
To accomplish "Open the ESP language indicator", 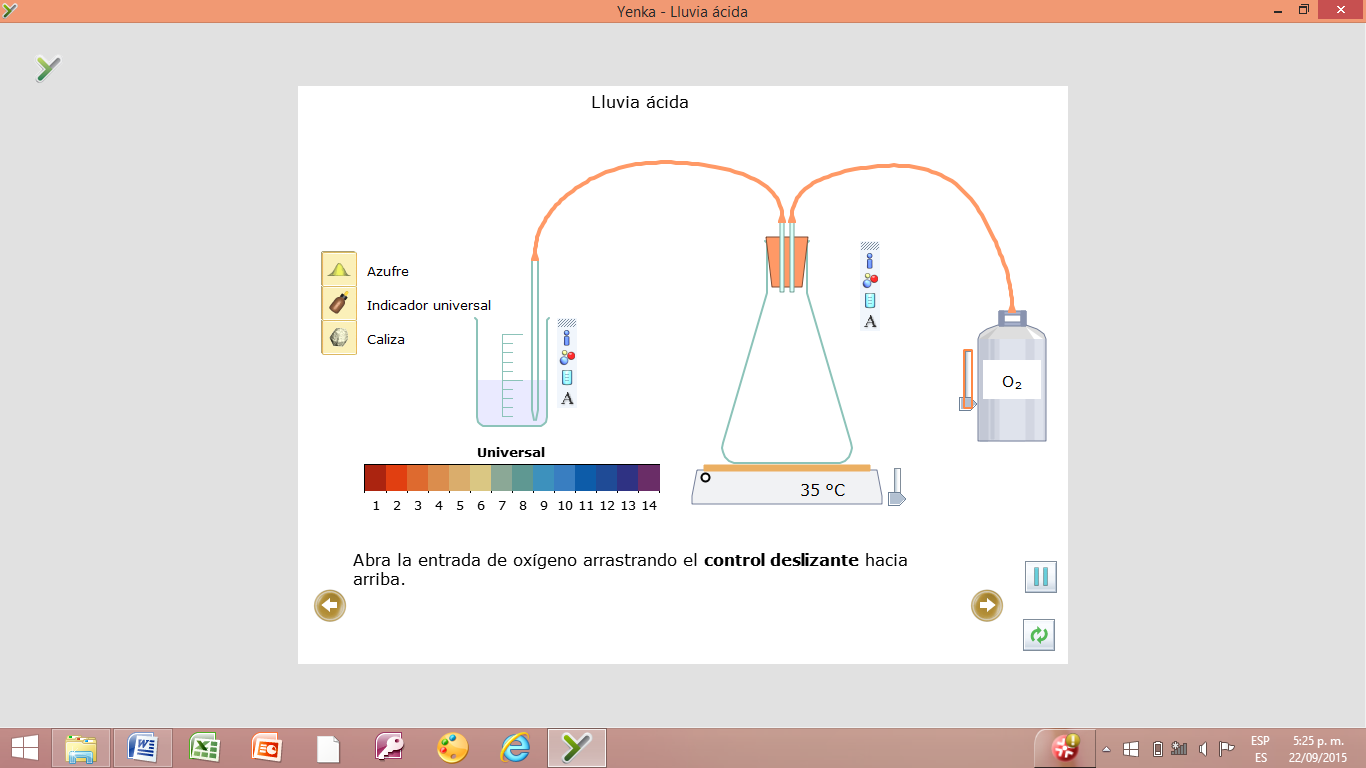I will 1260,749.
